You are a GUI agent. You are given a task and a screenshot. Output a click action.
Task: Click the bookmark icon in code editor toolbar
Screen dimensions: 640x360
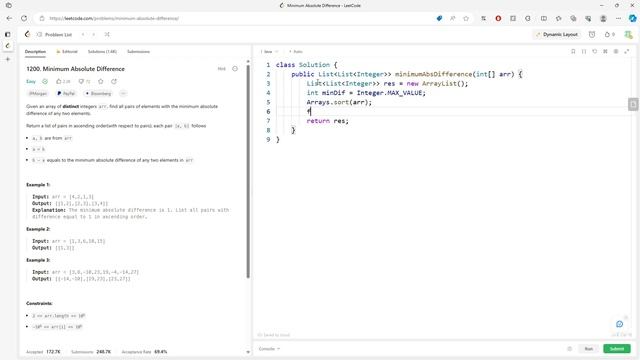click(573, 51)
